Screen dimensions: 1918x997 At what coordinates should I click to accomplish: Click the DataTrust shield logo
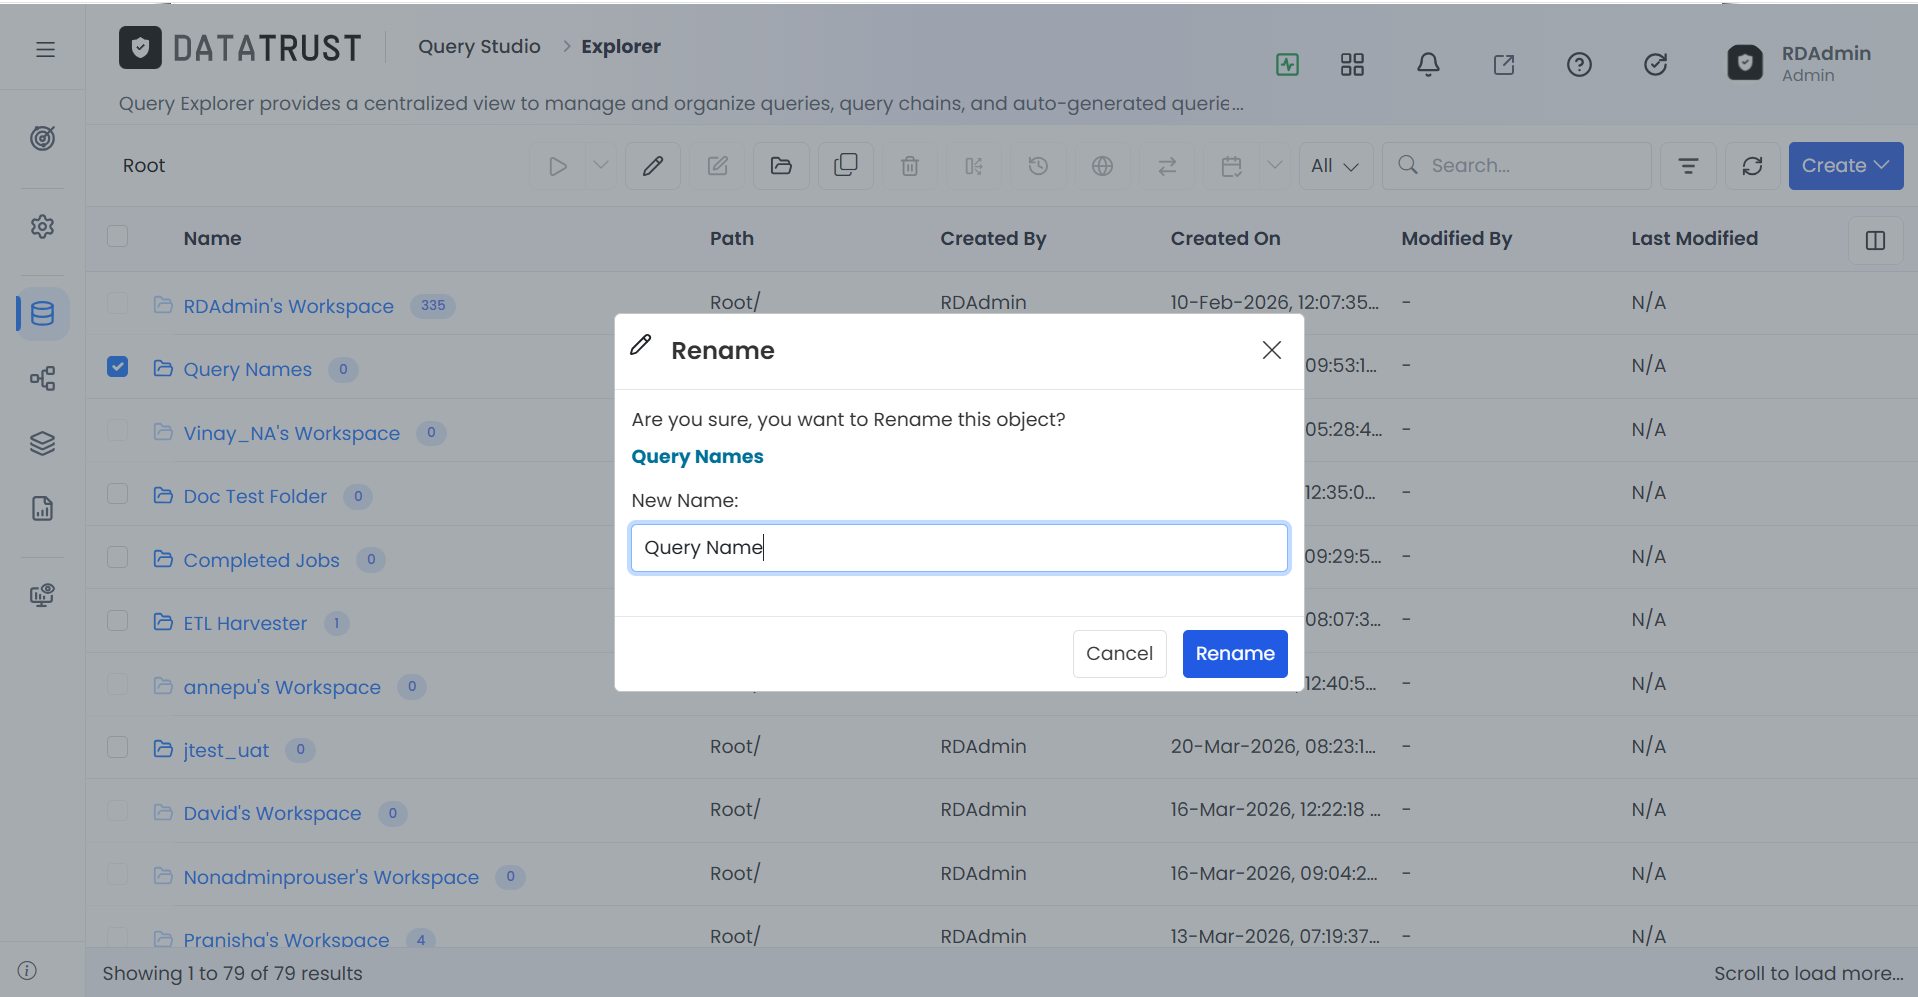[x=140, y=47]
